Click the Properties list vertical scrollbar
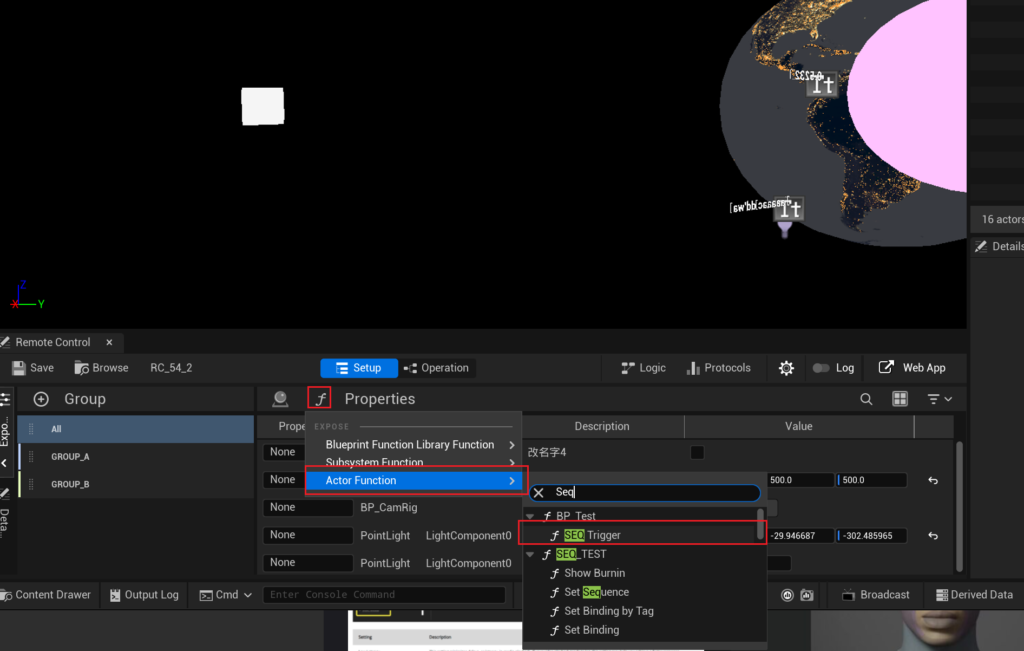This screenshot has width=1024, height=651. [x=959, y=506]
